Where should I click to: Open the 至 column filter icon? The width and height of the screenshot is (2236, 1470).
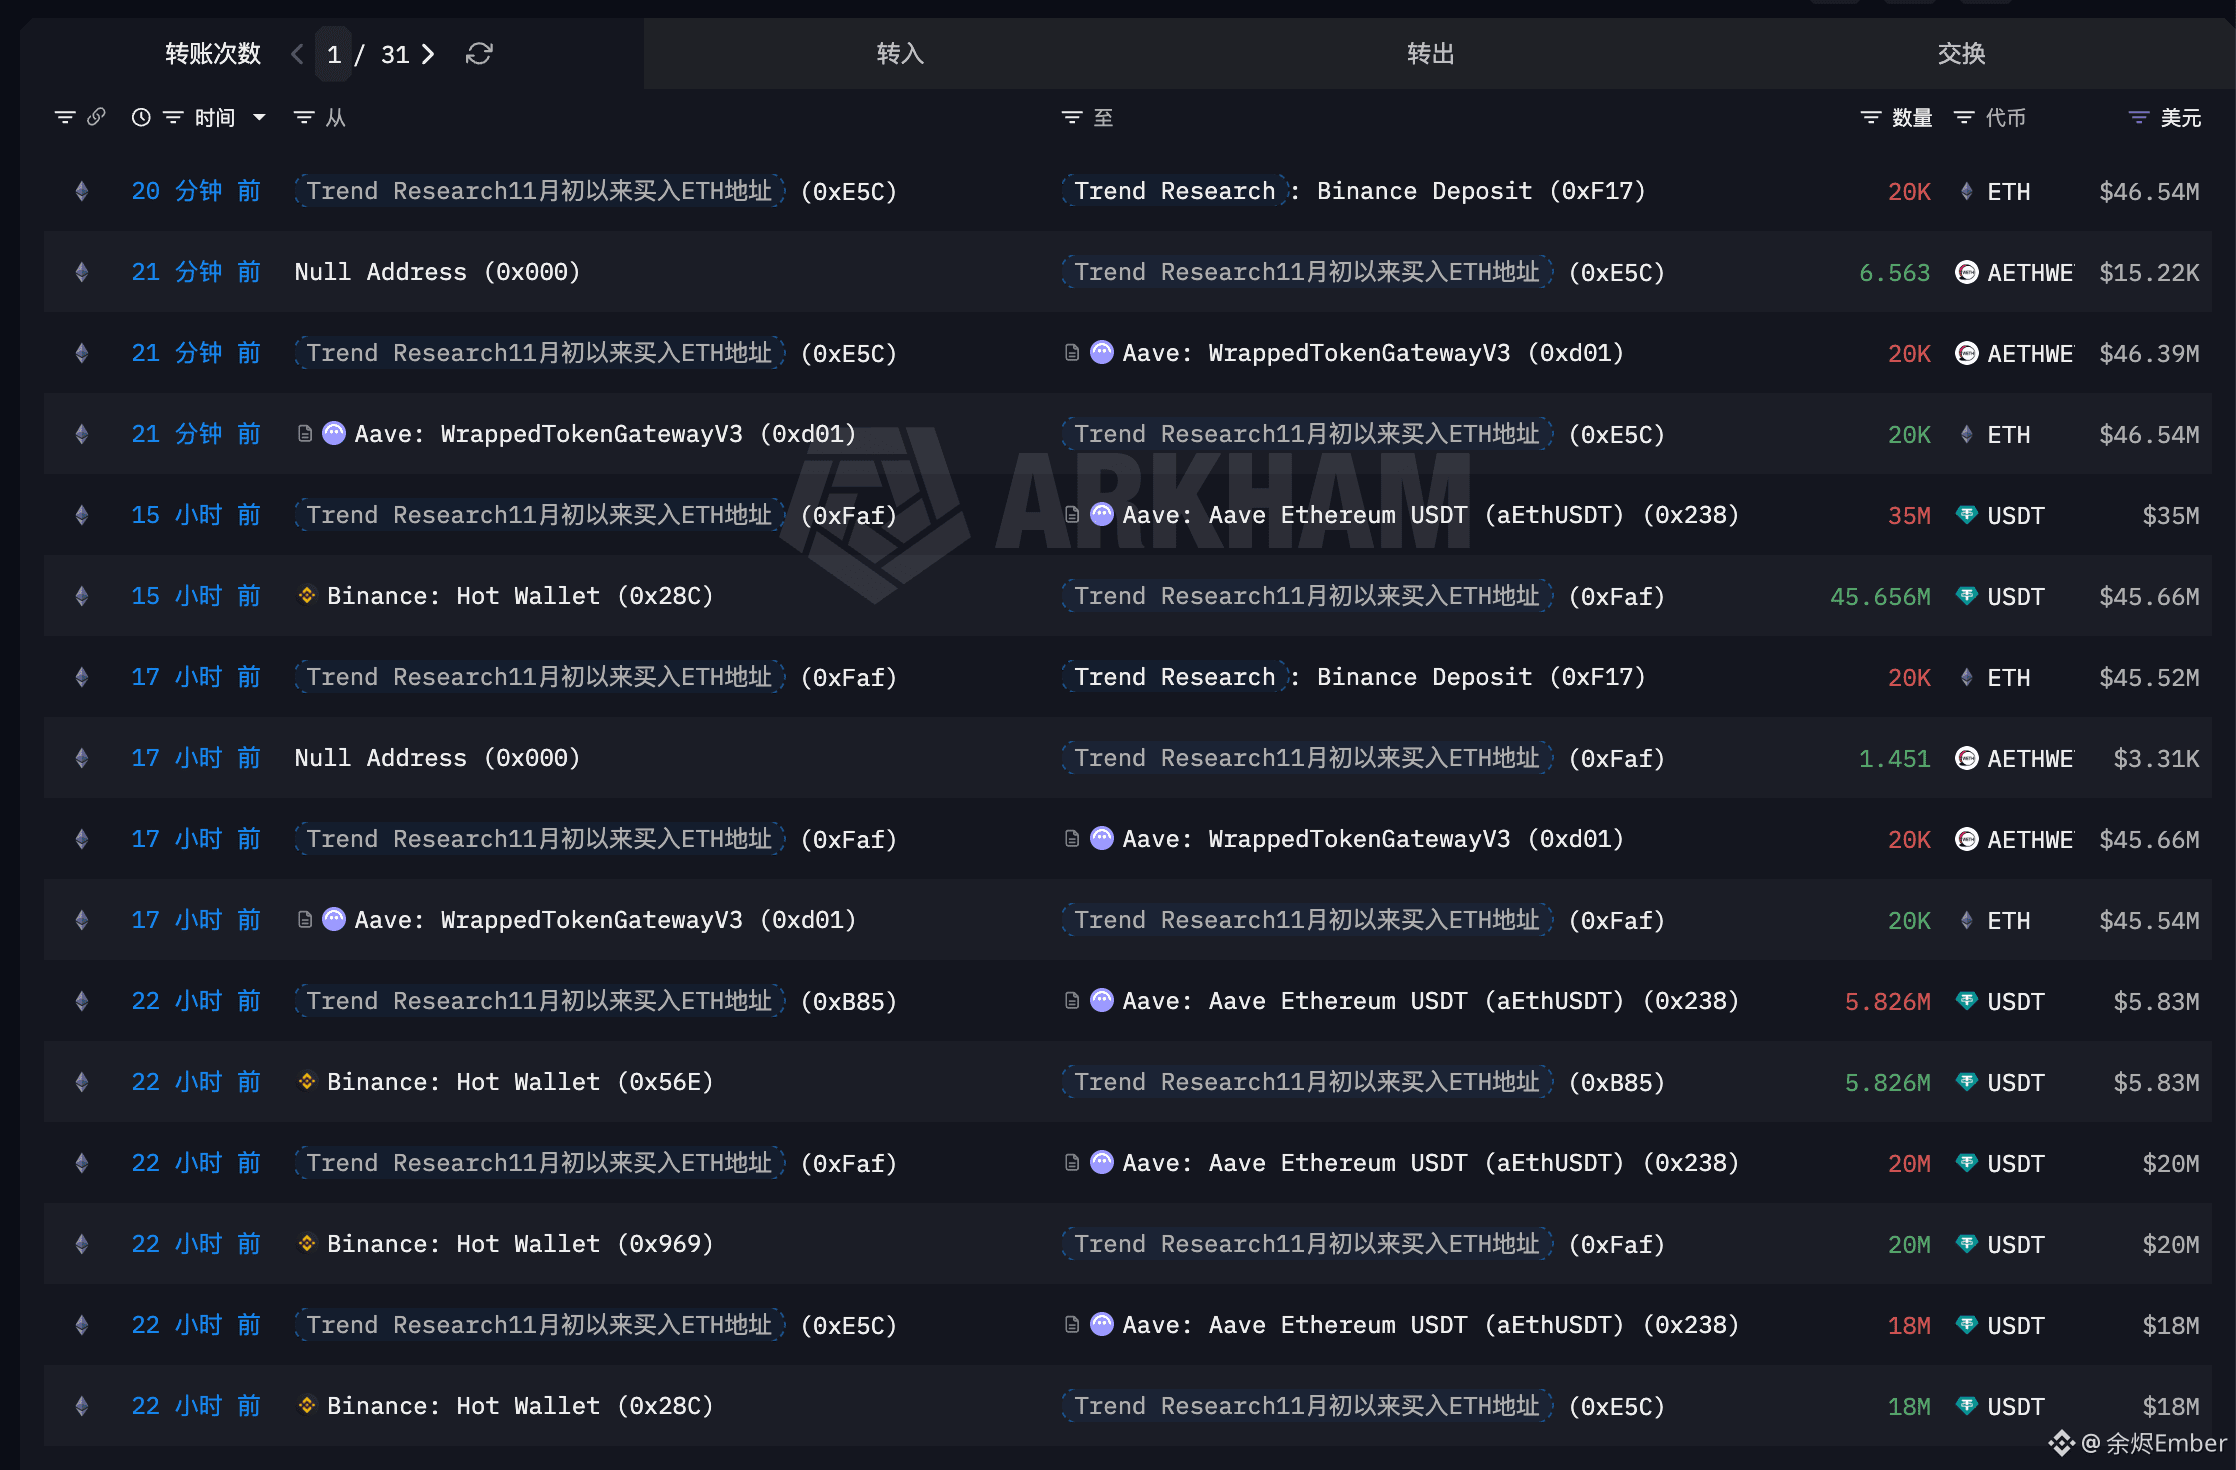click(1071, 118)
